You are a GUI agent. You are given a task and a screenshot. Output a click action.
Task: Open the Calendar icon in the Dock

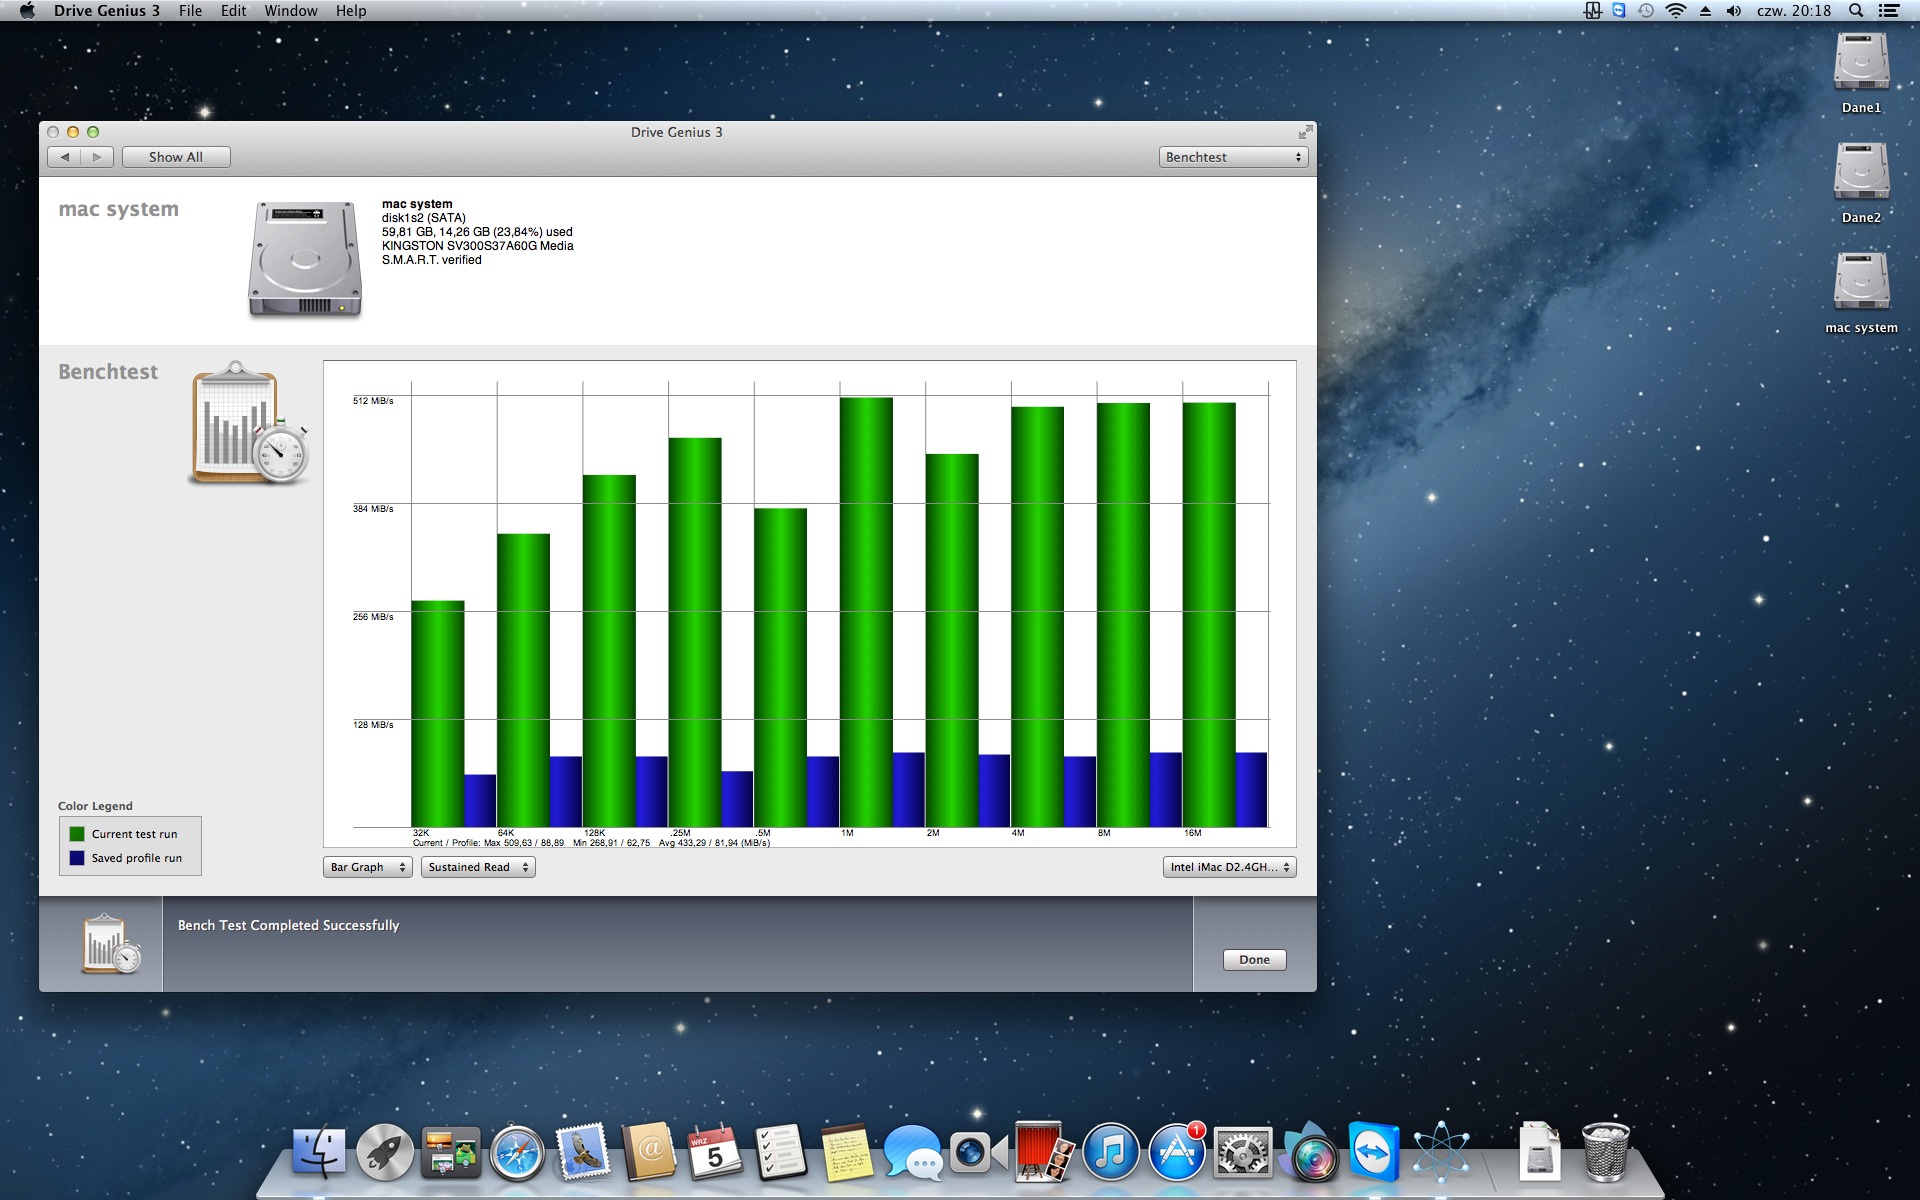pyautogui.click(x=715, y=1152)
